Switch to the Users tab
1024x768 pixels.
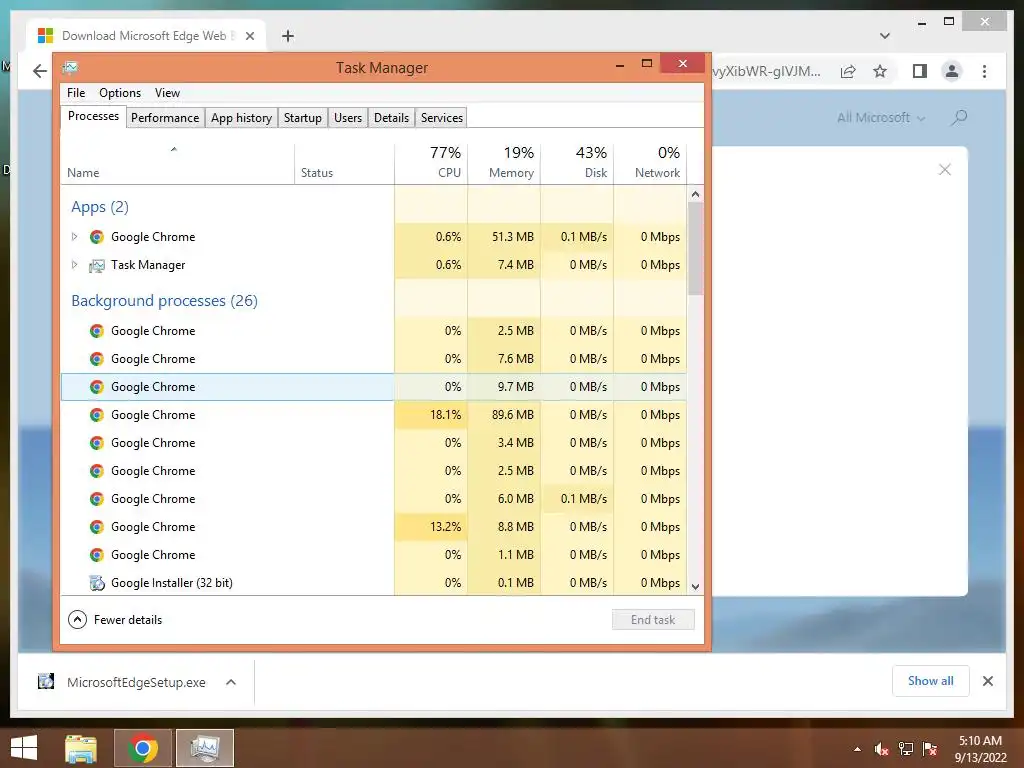pyautogui.click(x=347, y=118)
